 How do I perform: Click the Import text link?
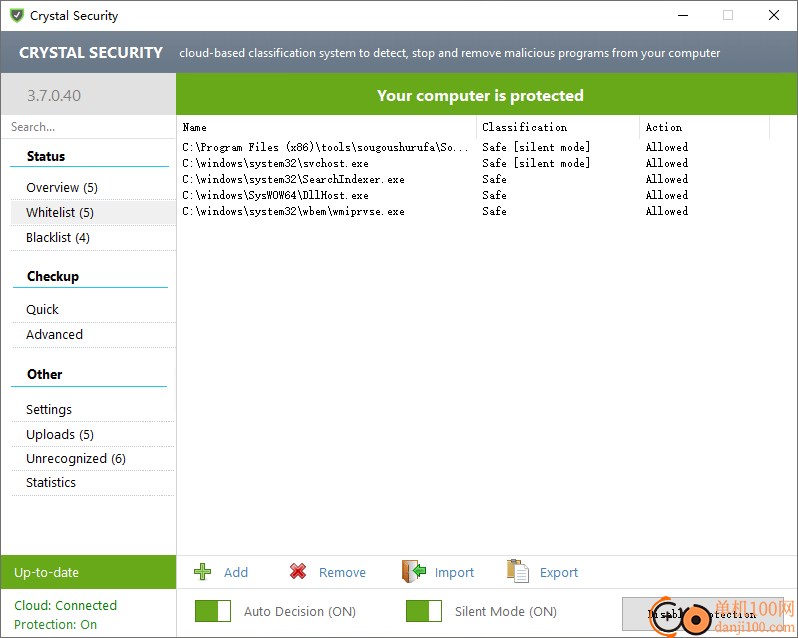tap(454, 573)
